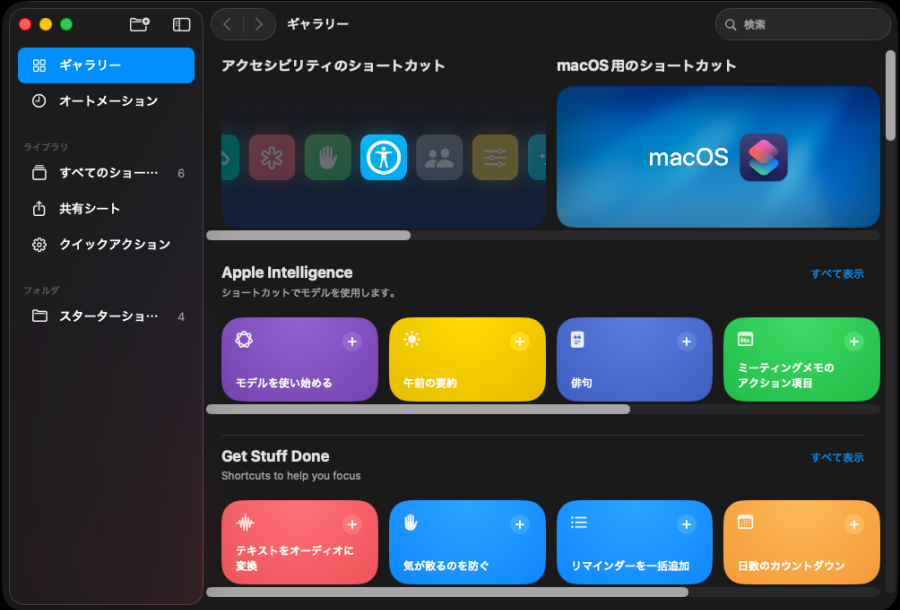The width and height of the screenshot is (900, 610).
Task: Go forward with the right chevron
Action: point(259,24)
